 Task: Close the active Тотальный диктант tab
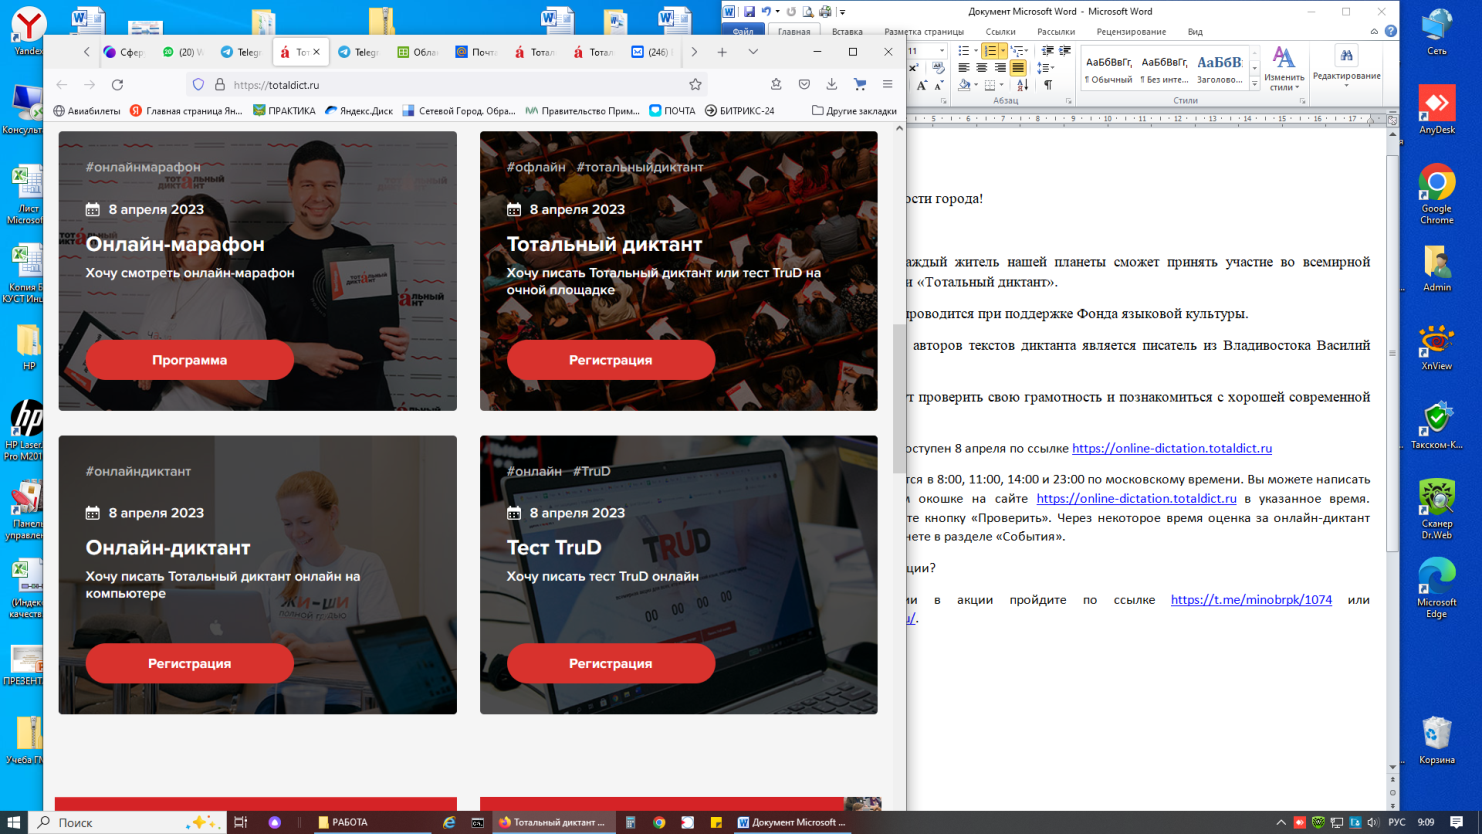coord(317,52)
